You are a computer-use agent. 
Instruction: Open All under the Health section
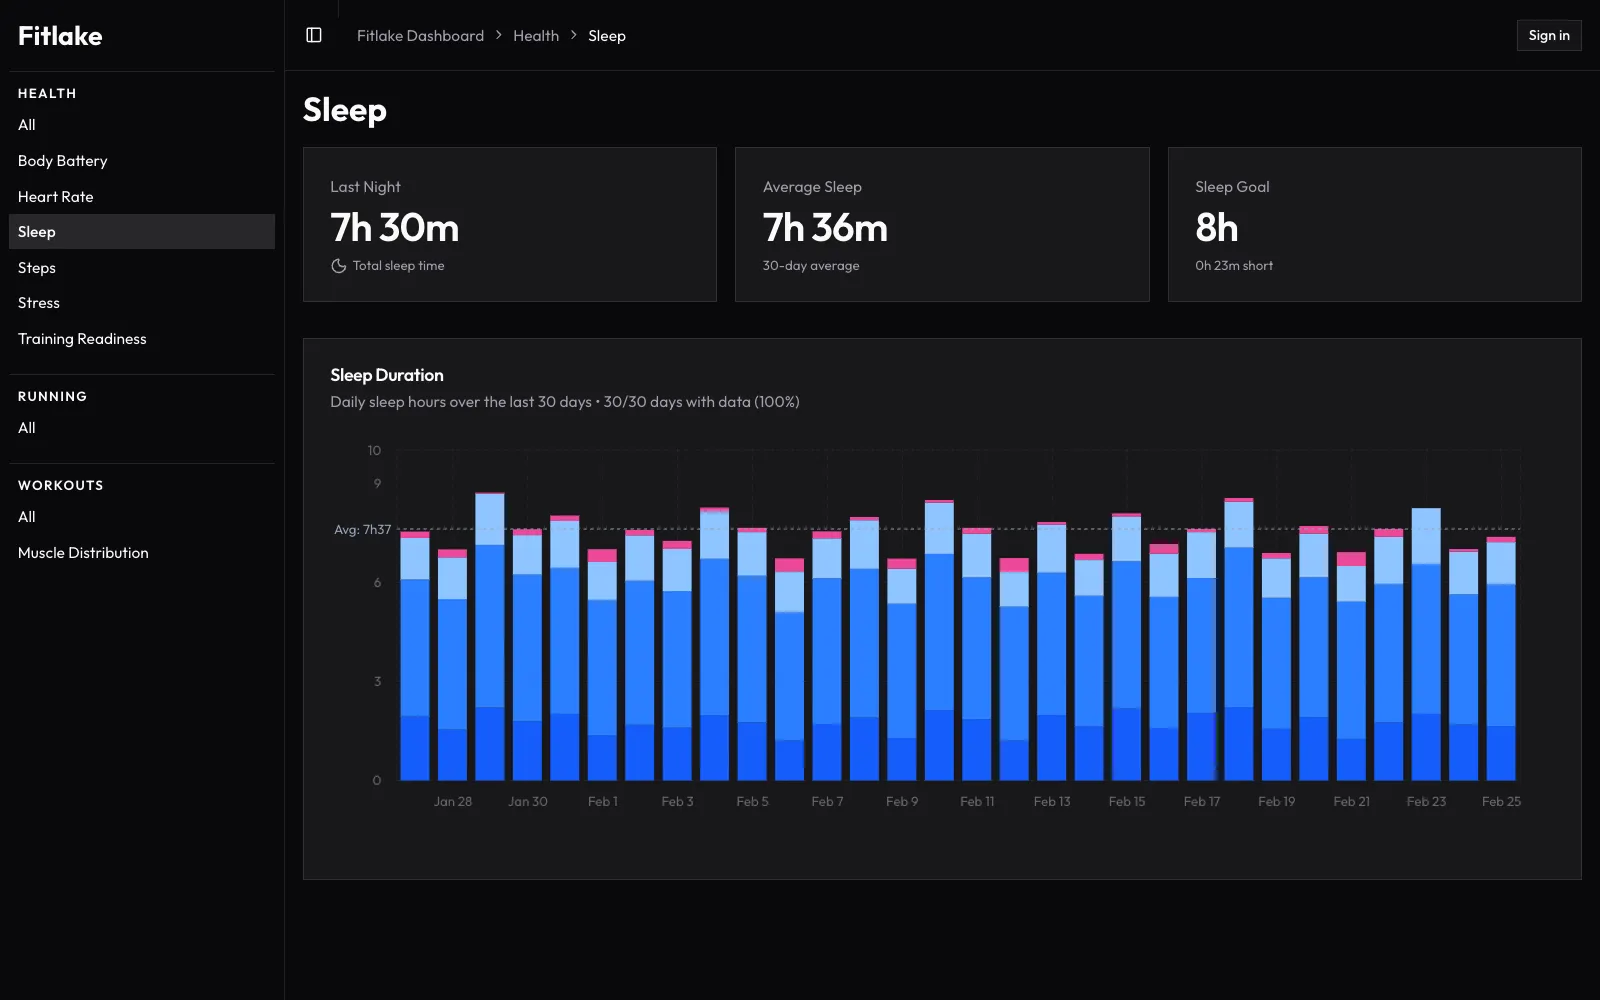(142, 125)
